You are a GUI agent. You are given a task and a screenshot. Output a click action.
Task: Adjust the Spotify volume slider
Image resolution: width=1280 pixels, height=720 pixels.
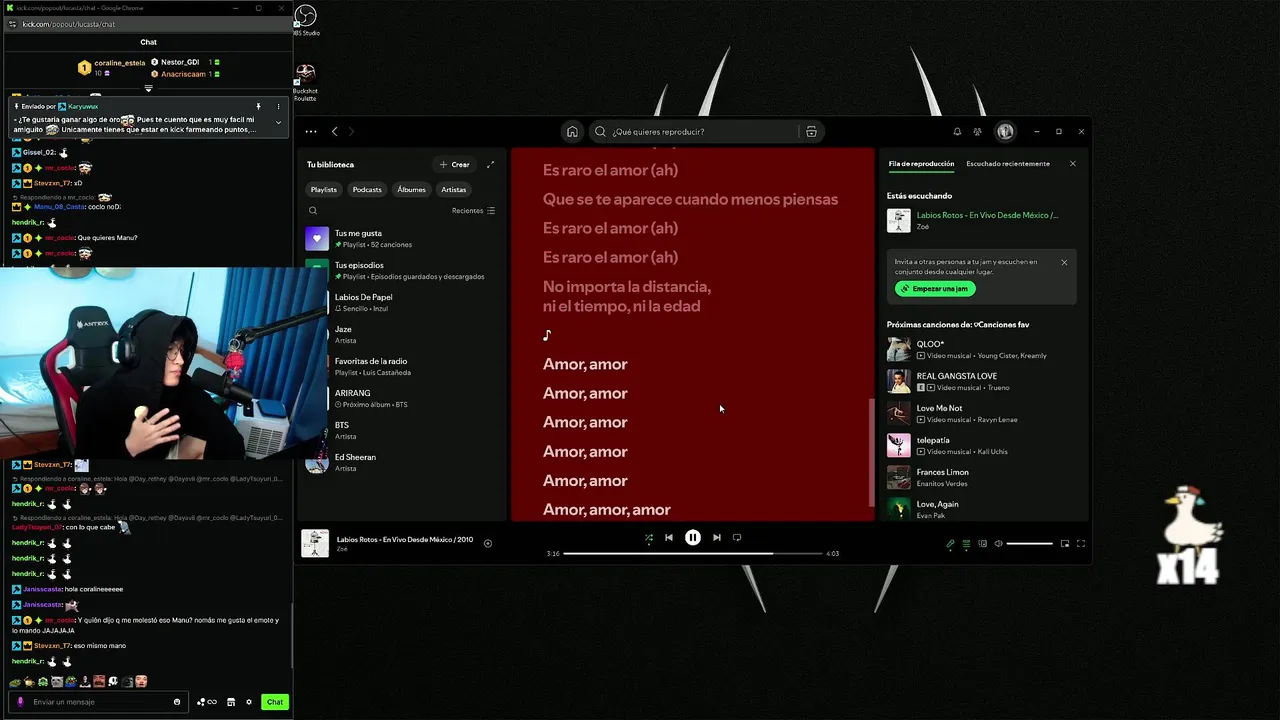[x=1029, y=544]
